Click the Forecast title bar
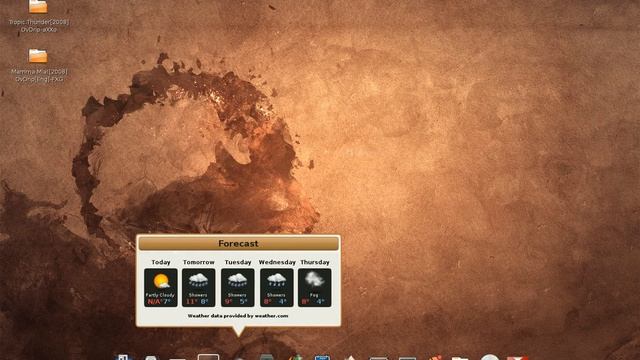Image resolution: width=640 pixels, height=360 pixels. tap(238, 244)
